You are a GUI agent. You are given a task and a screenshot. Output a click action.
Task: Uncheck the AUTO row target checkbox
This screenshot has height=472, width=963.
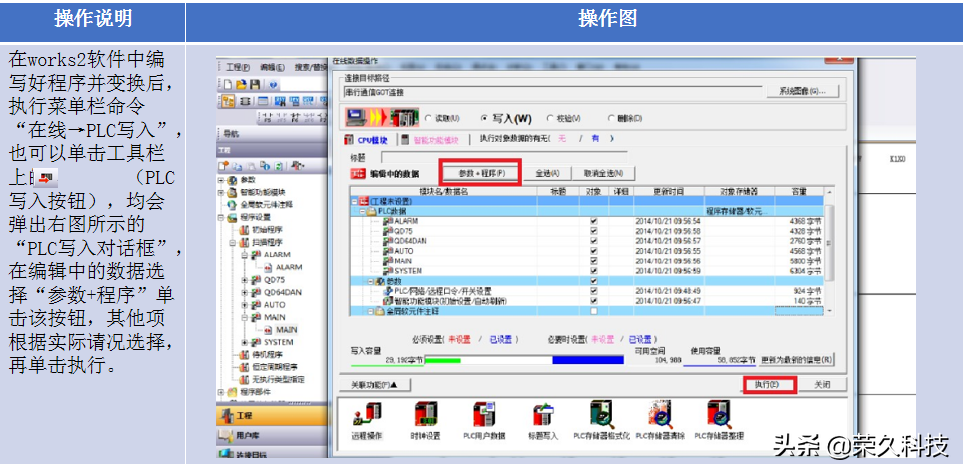tap(594, 251)
